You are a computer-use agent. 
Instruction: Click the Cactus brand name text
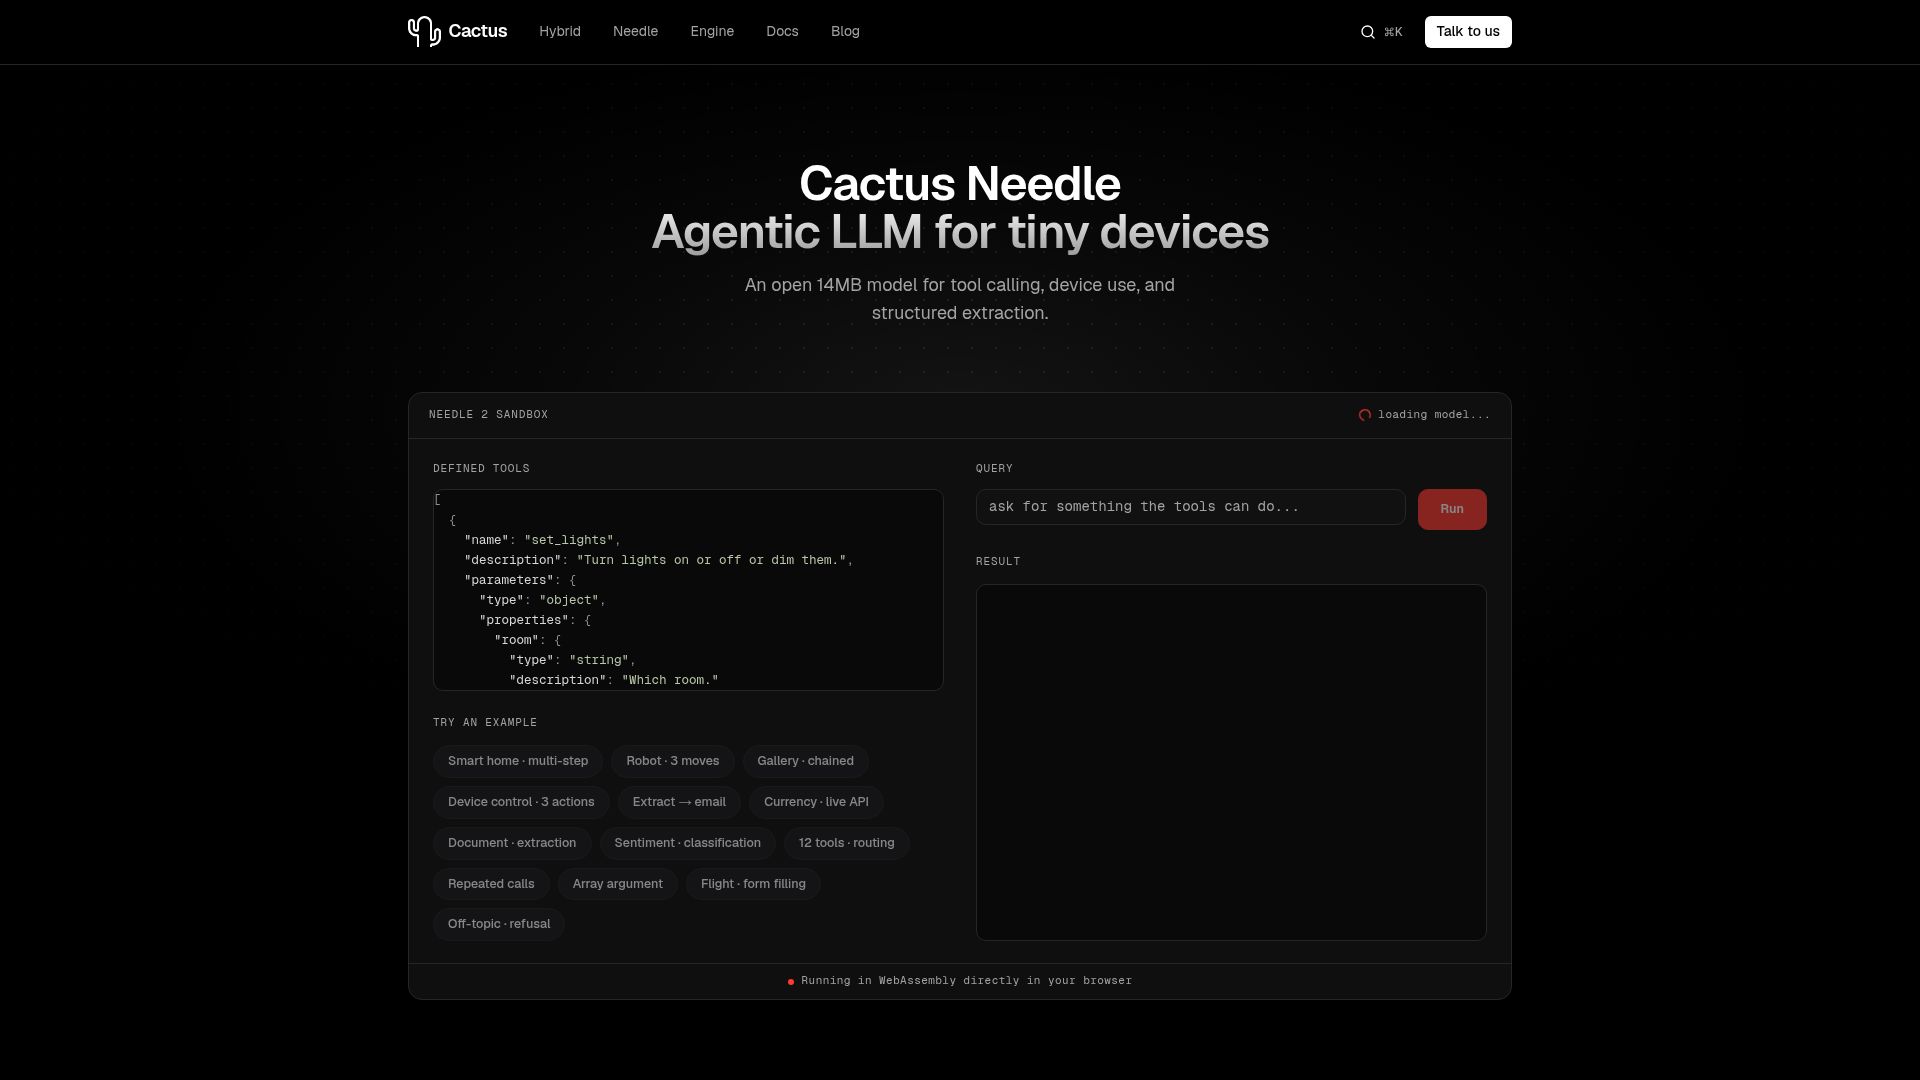tap(478, 32)
